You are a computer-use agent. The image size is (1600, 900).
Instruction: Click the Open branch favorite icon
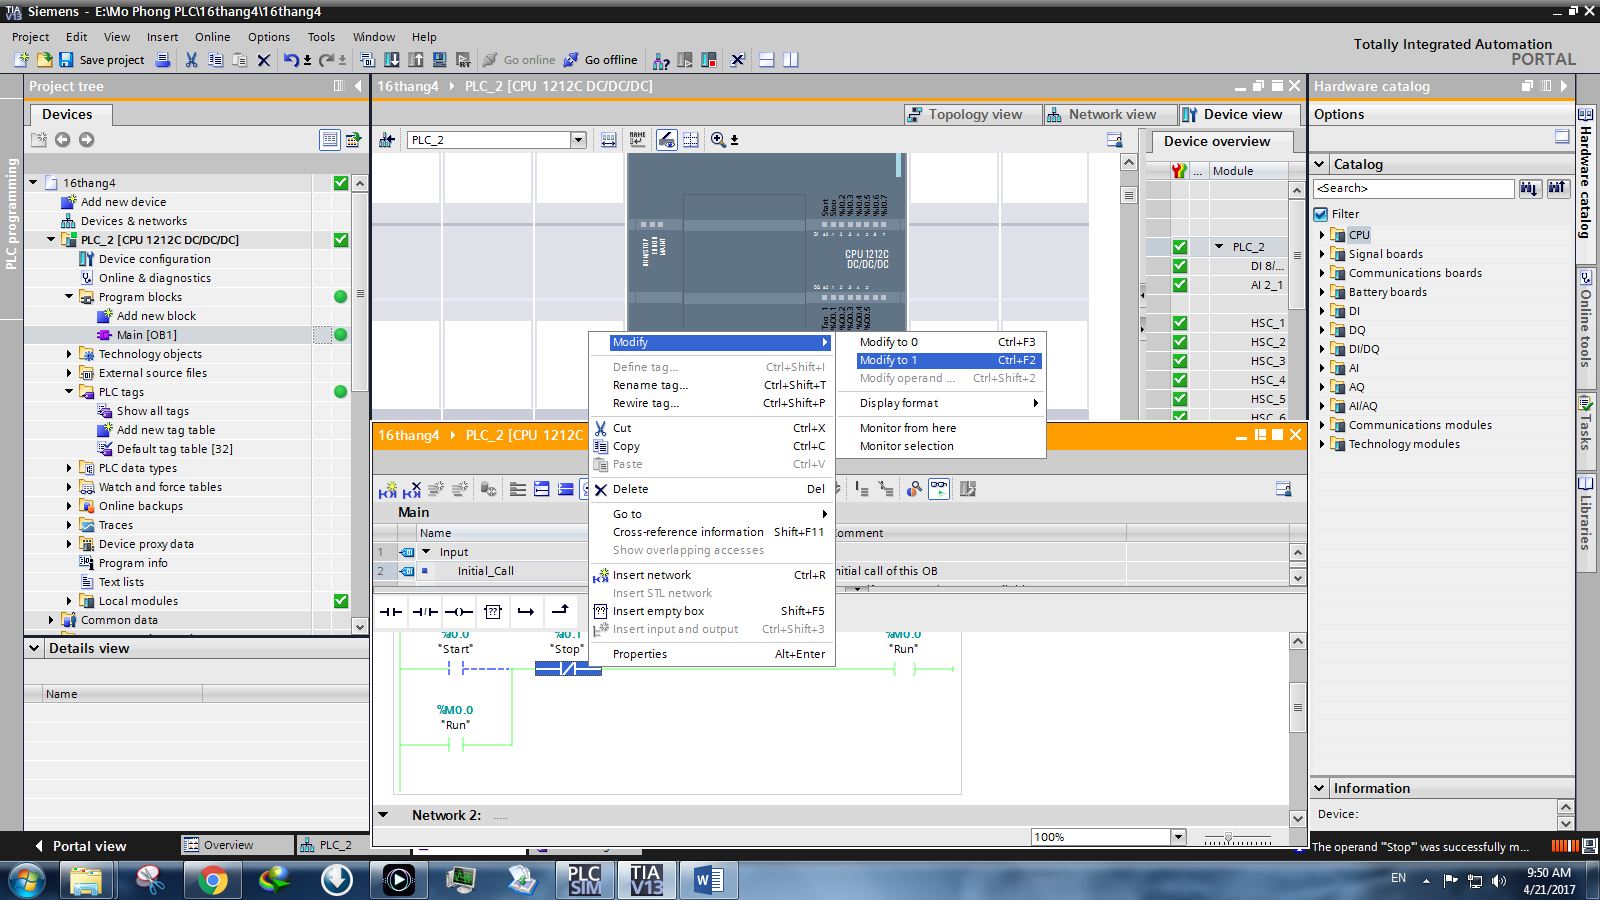point(526,611)
